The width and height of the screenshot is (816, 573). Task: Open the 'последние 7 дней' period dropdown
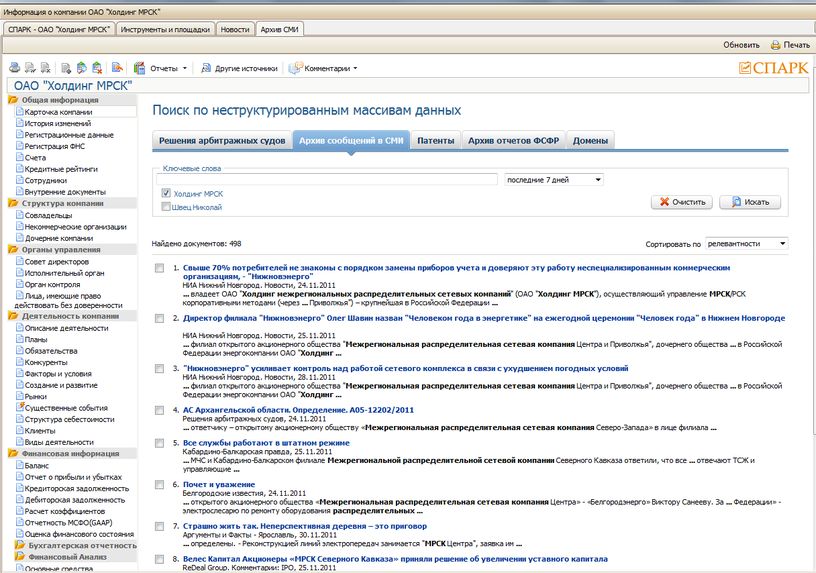click(553, 179)
